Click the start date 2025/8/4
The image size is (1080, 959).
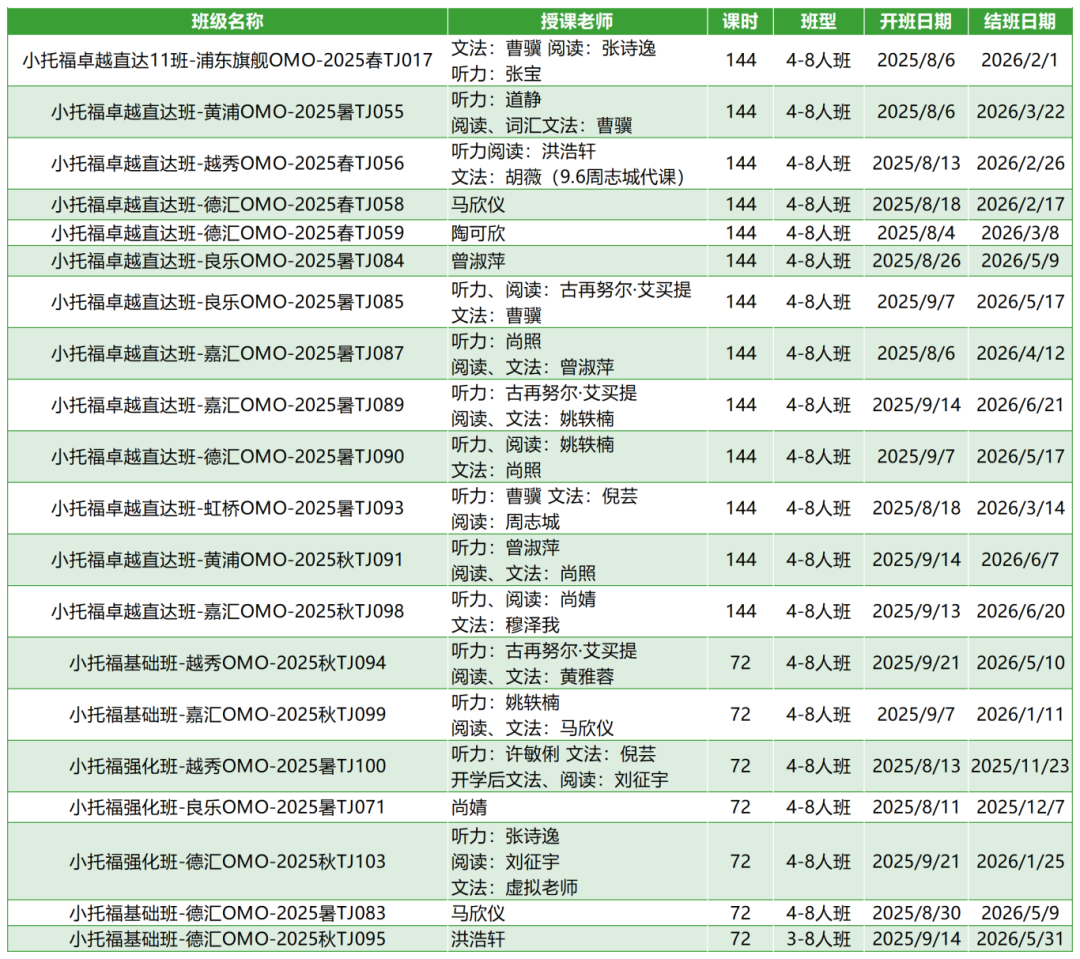point(915,233)
